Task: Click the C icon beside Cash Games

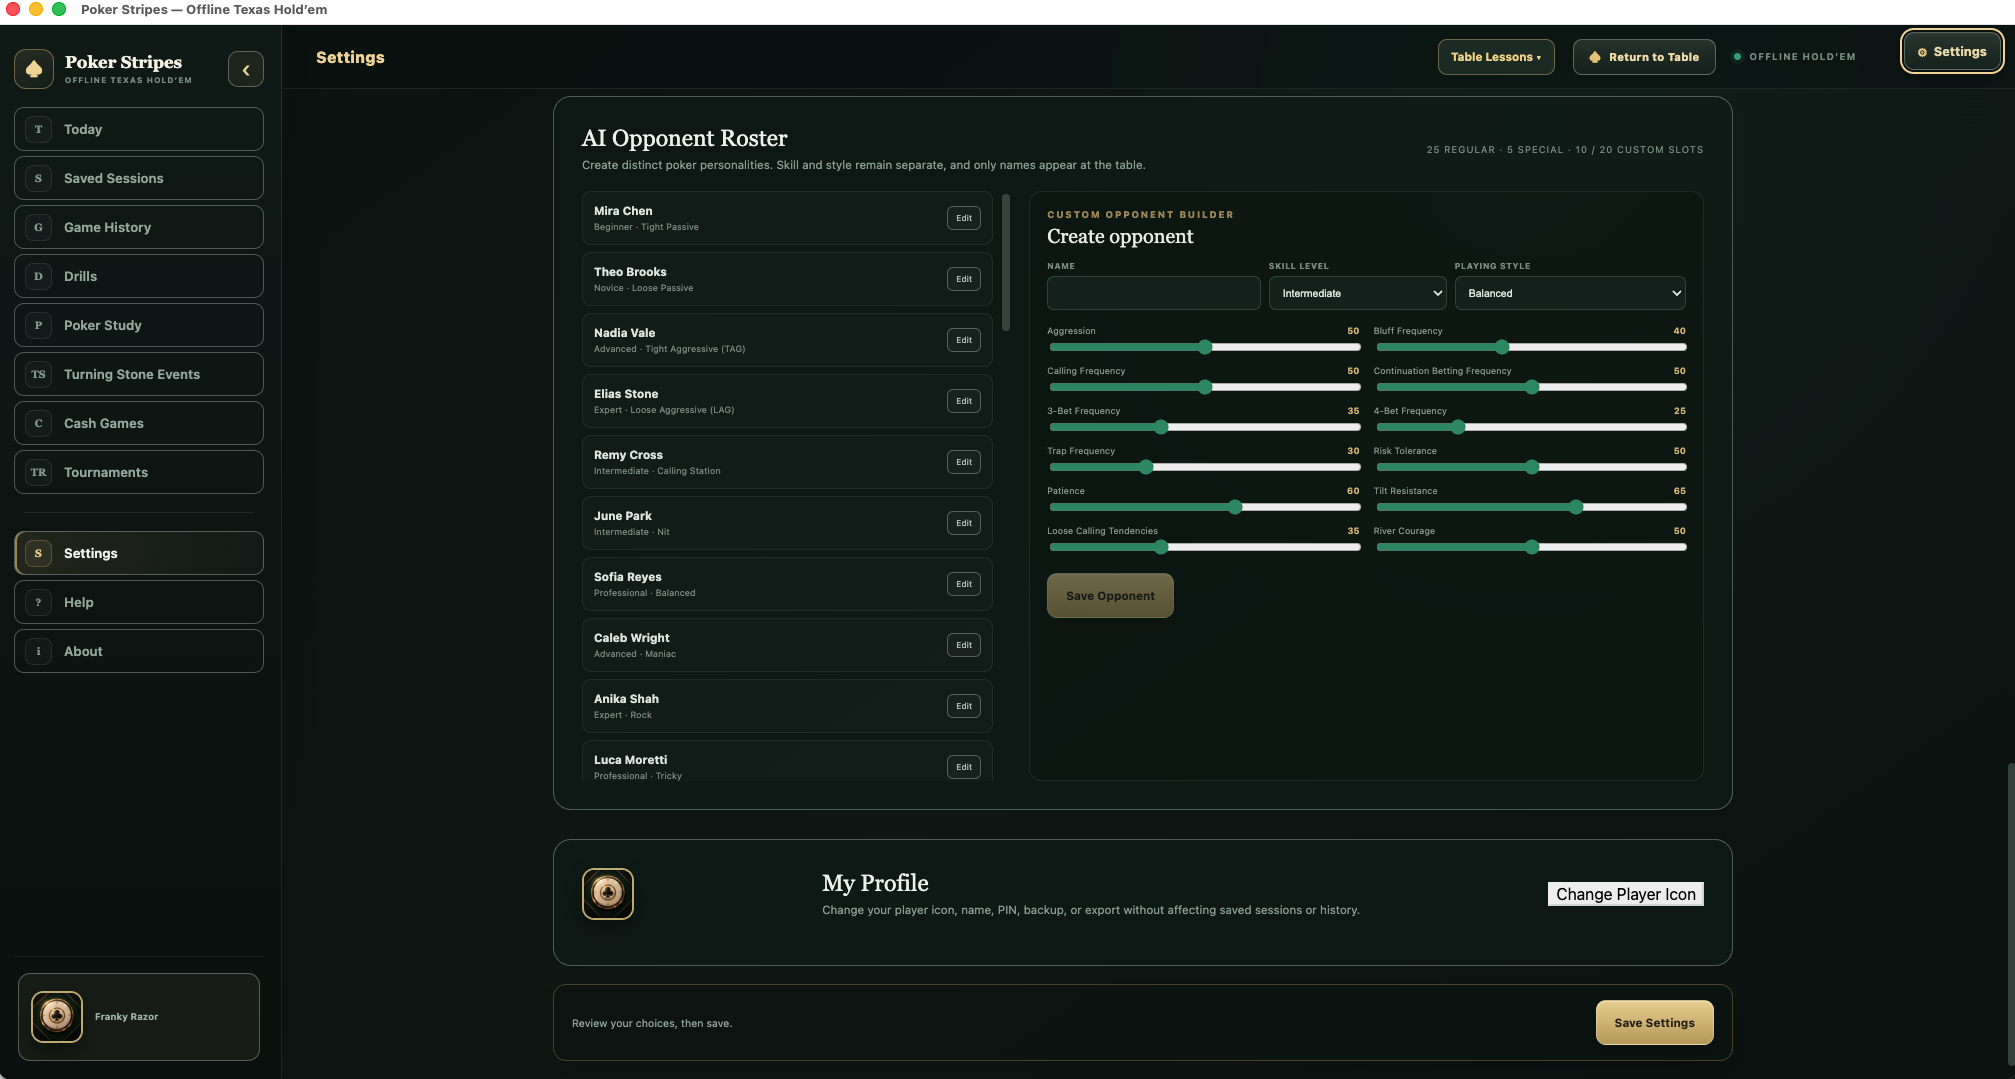Action: (x=38, y=423)
